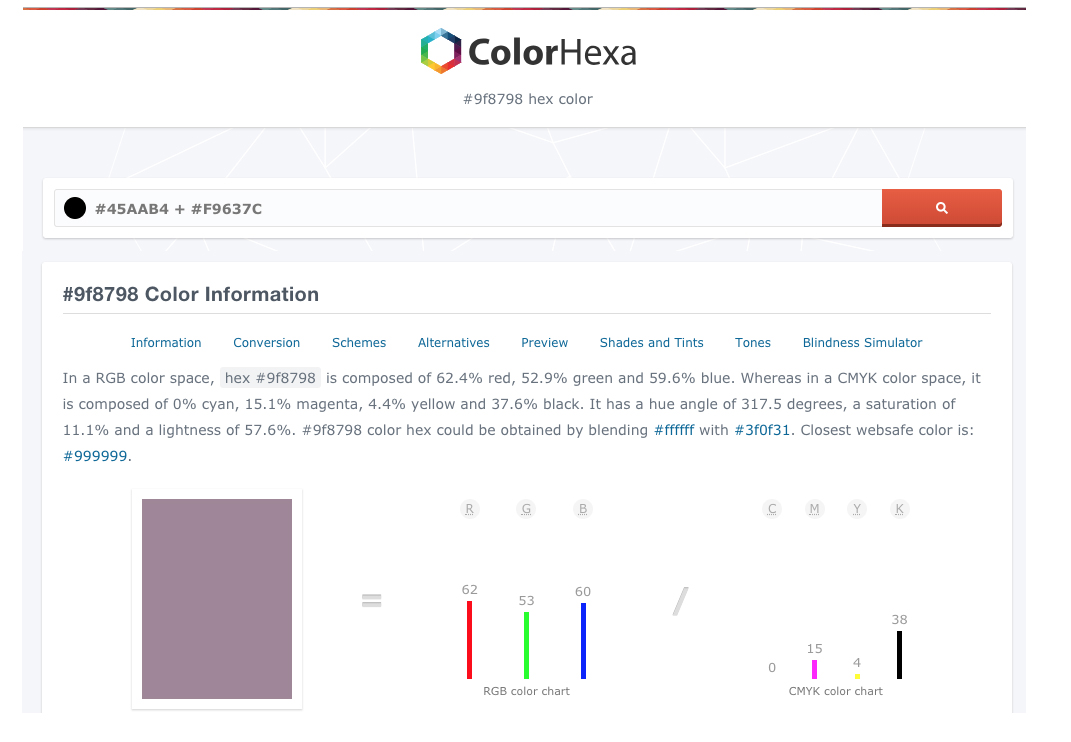
Task: Select the C label above the CMYK chart
Action: click(x=771, y=508)
